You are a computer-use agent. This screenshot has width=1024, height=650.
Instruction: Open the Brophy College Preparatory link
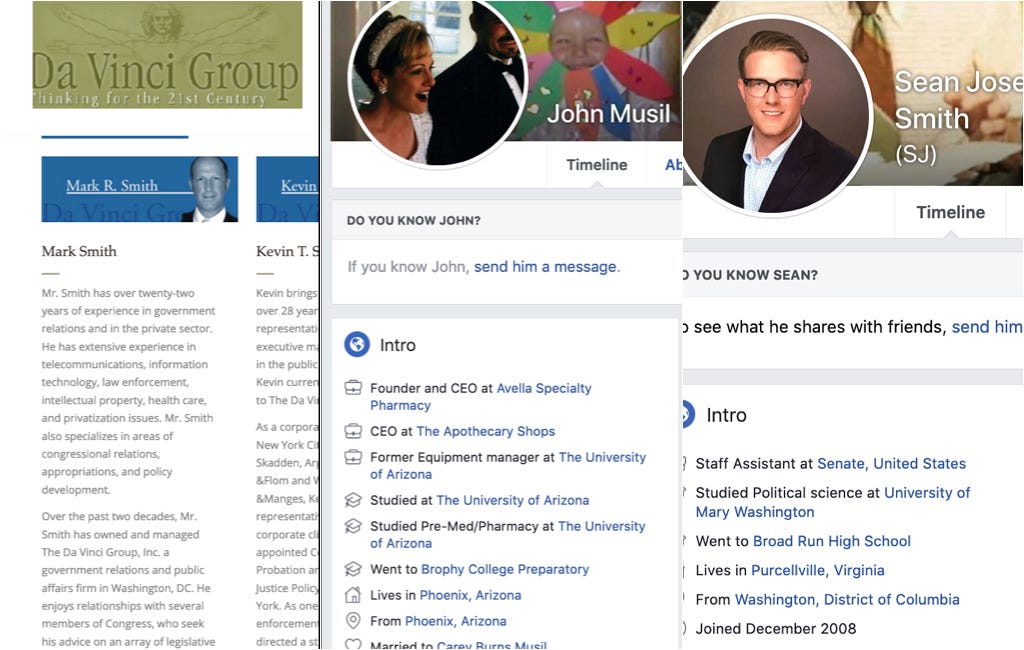505,569
